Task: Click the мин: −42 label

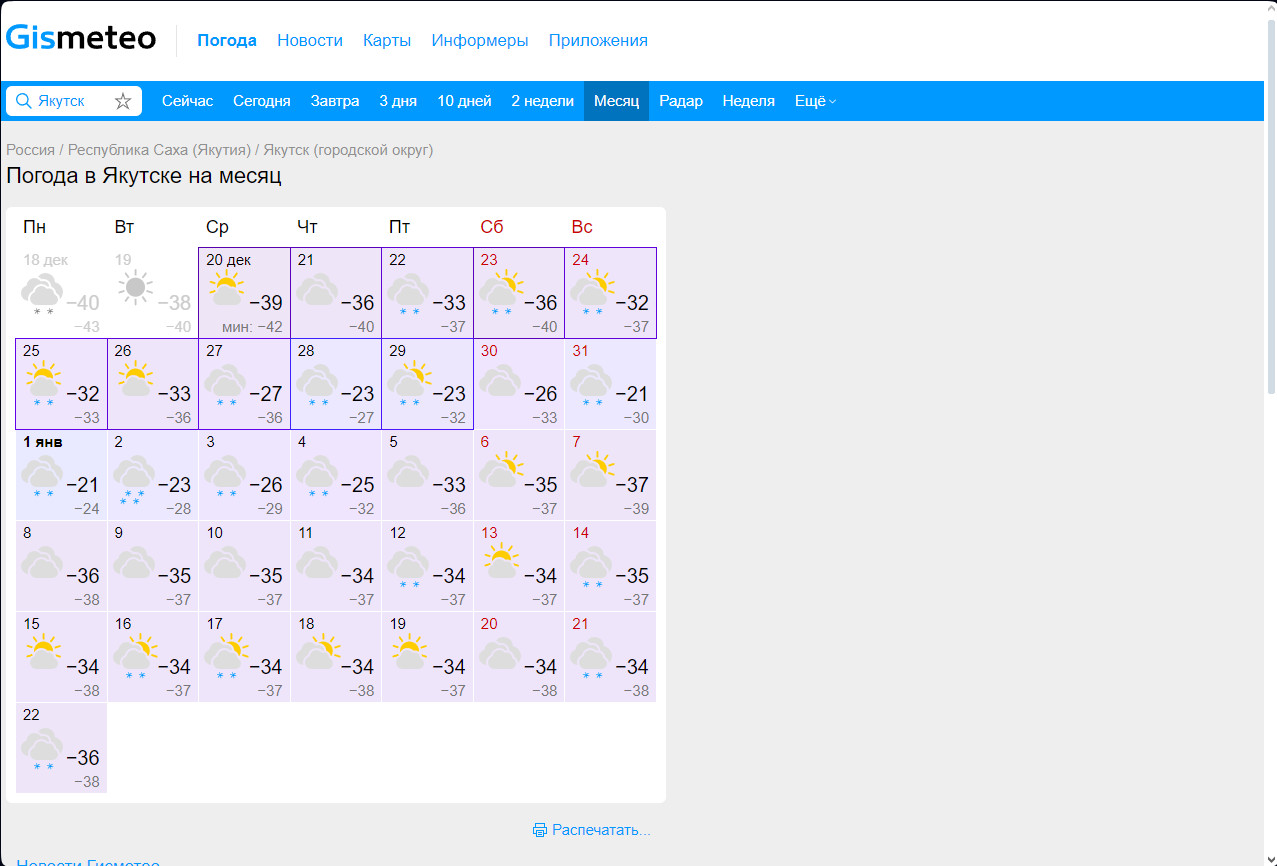Action: click(252, 327)
